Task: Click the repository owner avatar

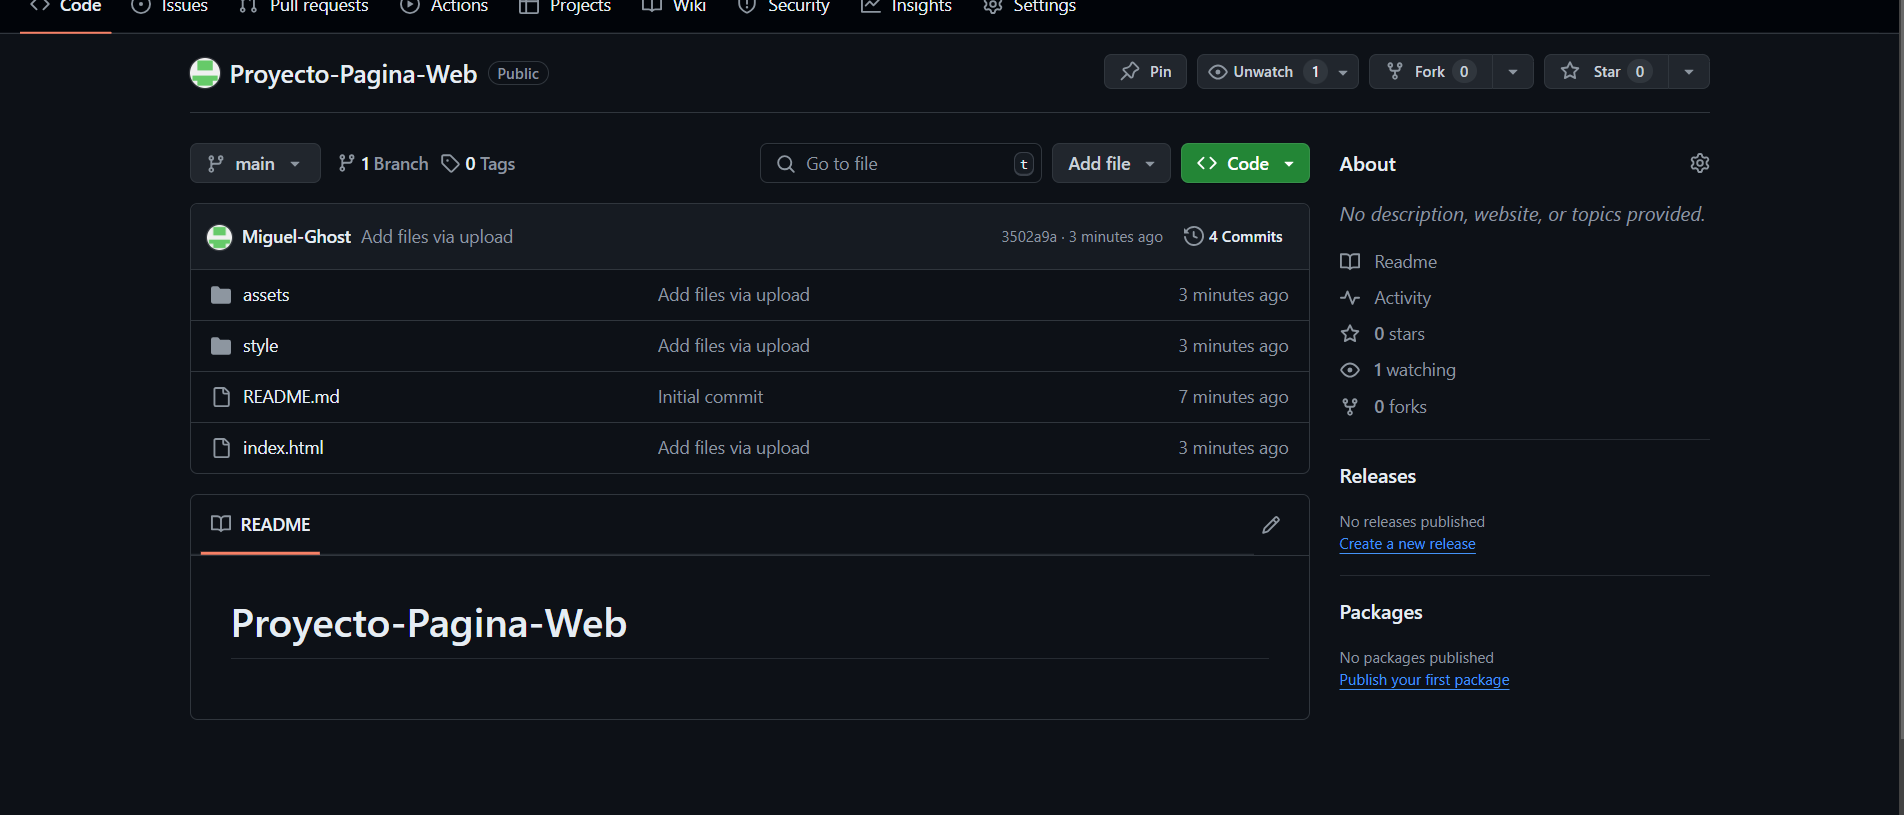Action: (x=205, y=73)
